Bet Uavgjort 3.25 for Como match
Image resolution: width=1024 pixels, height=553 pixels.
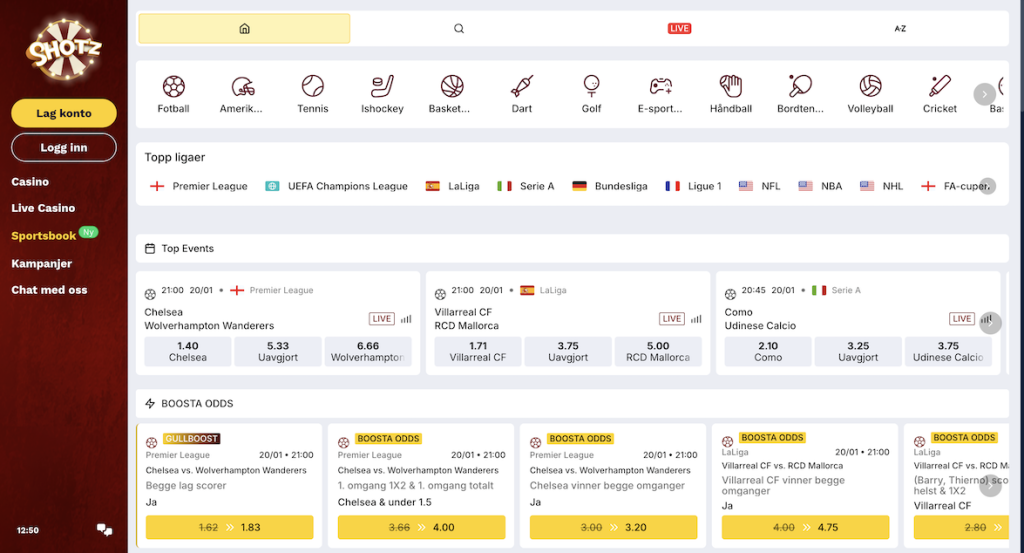pos(858,351)
